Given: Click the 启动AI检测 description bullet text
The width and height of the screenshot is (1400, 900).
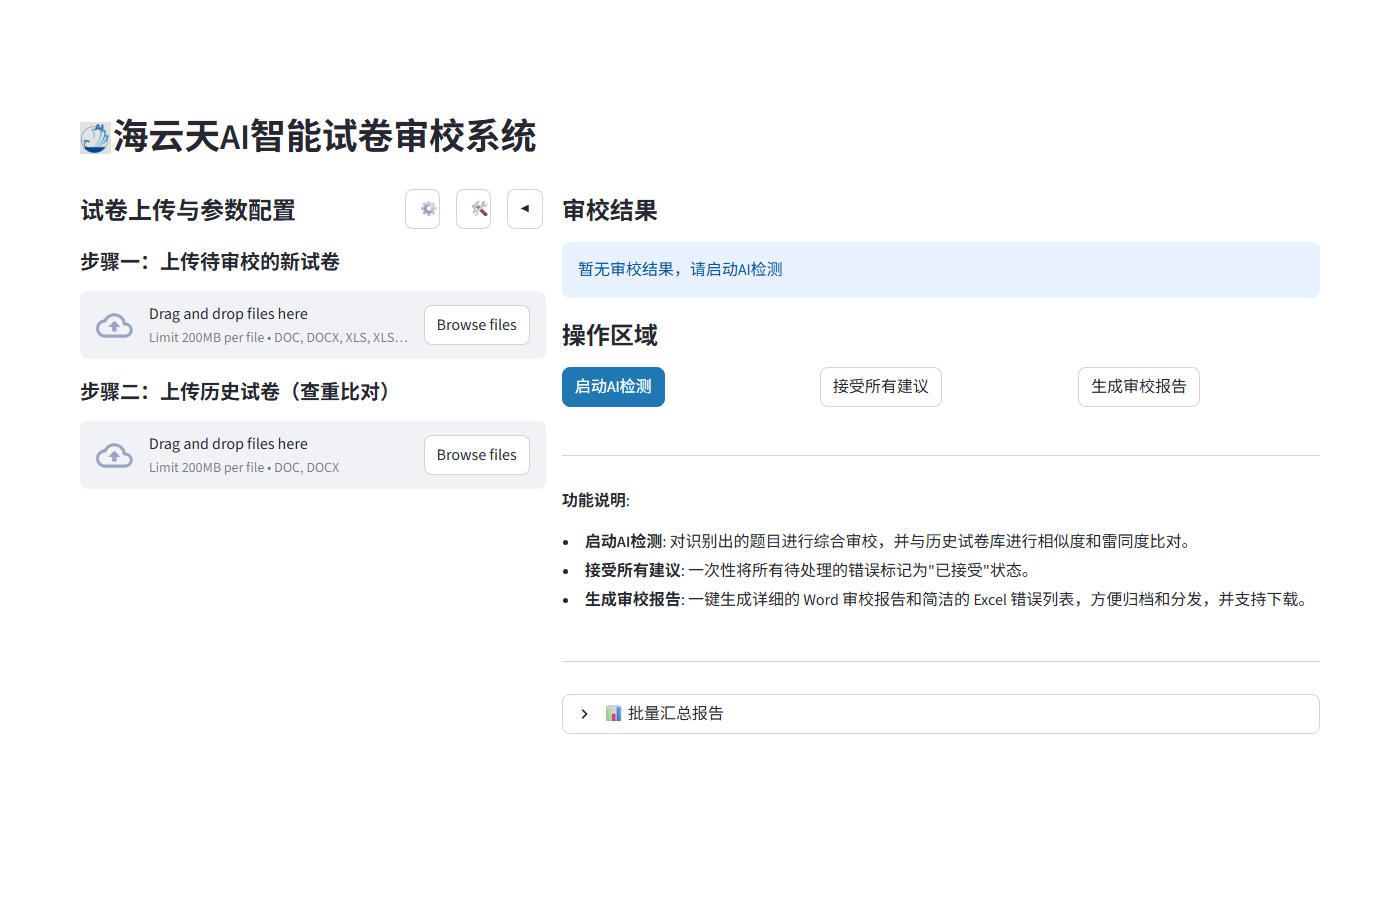Looking at the screenshot, I should click(889, 541).
